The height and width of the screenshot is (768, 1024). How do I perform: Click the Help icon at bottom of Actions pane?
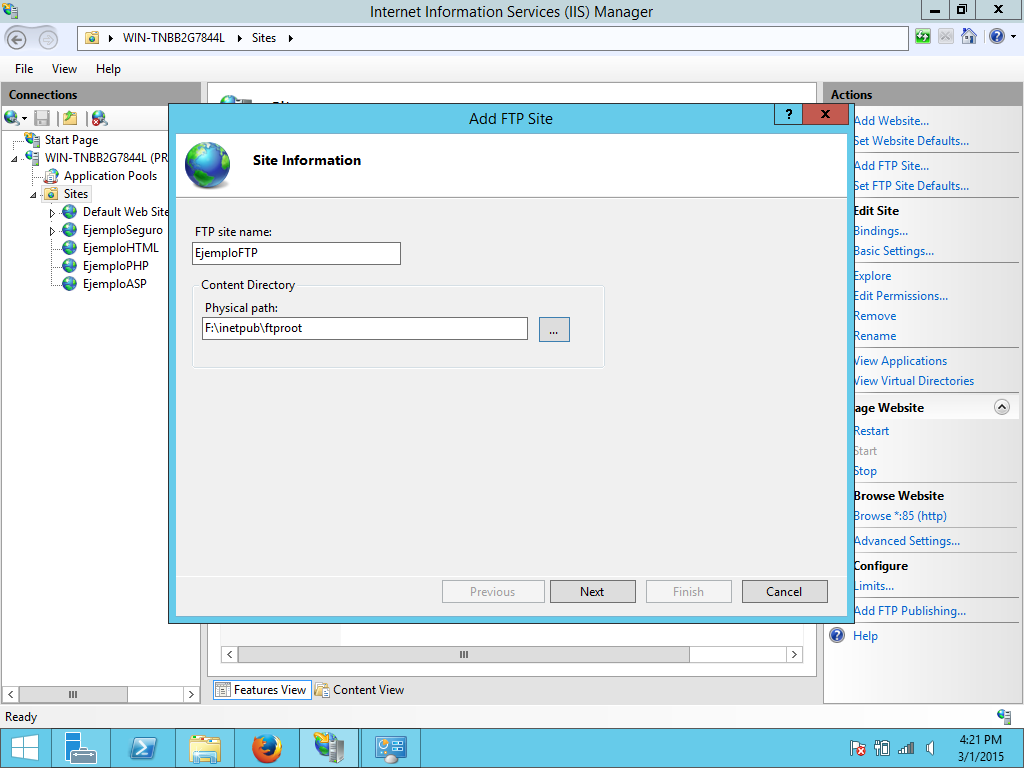837,635
